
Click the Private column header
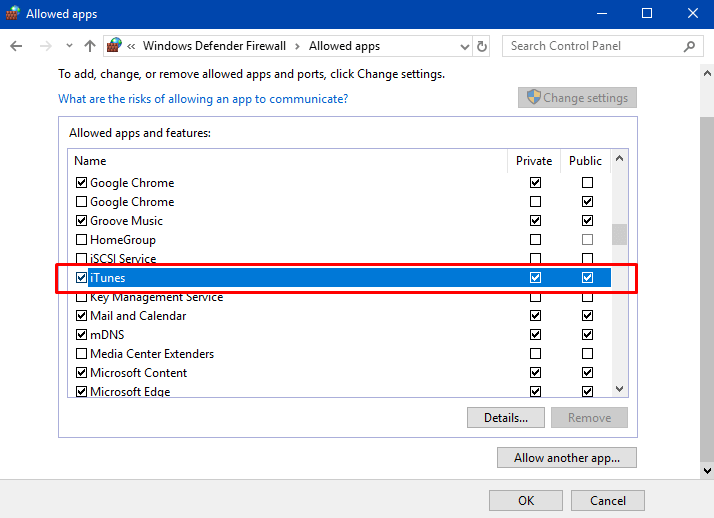534,161
